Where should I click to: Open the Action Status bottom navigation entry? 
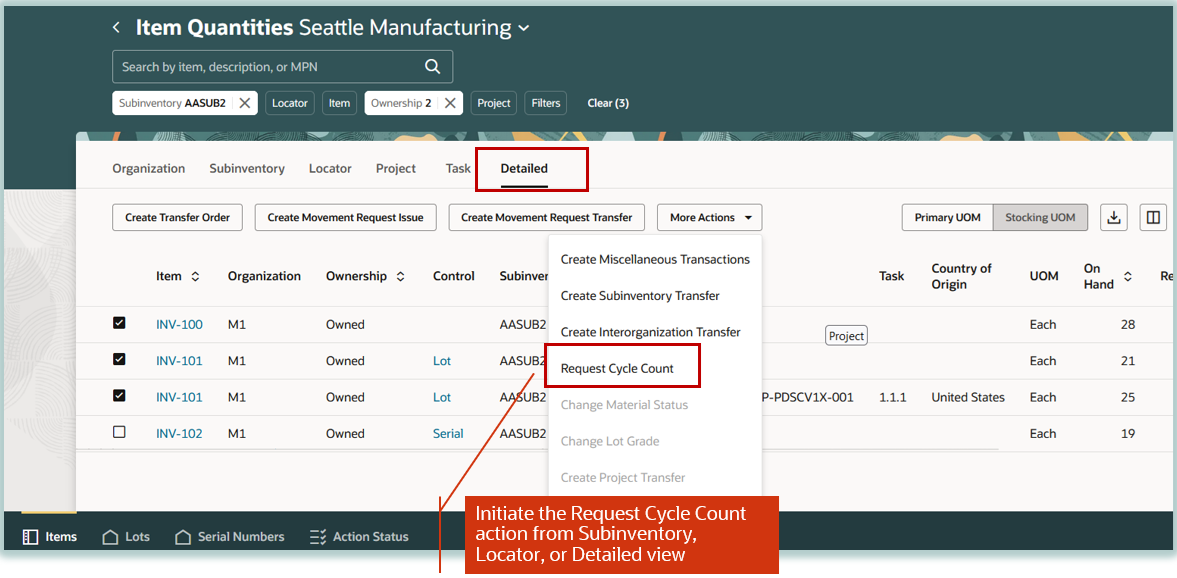coord(360,537)
